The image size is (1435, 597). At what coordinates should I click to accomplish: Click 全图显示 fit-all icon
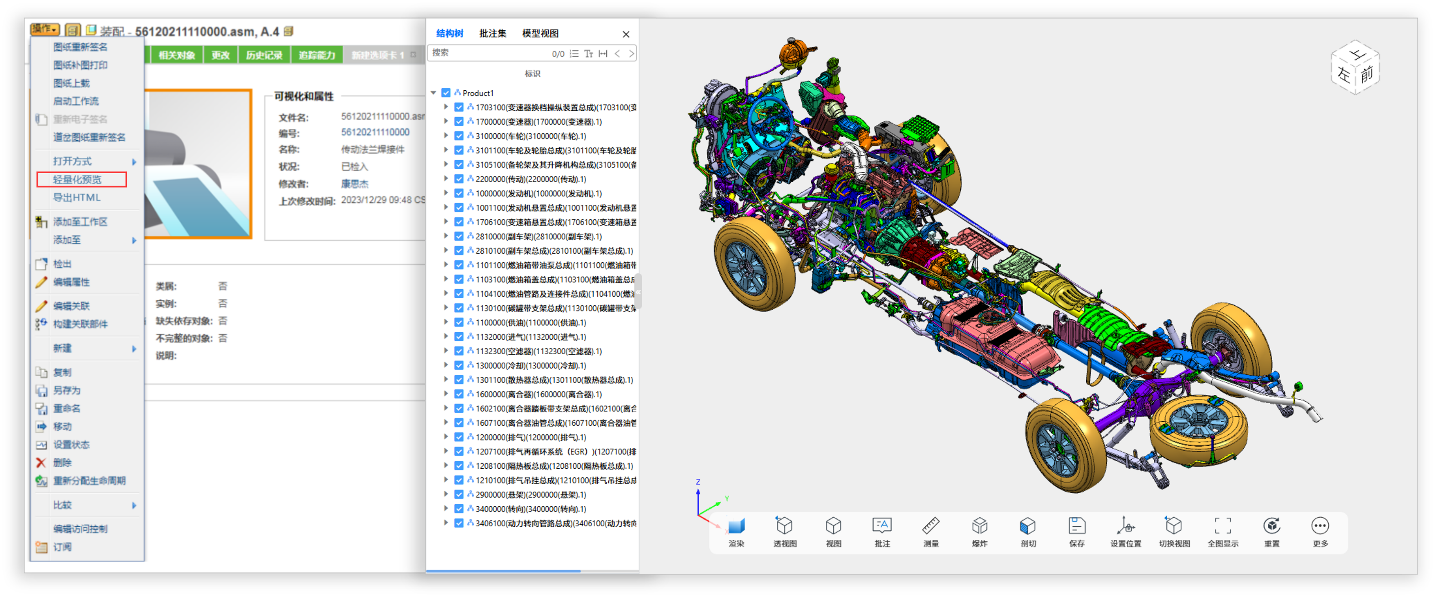pos(1222,527)
